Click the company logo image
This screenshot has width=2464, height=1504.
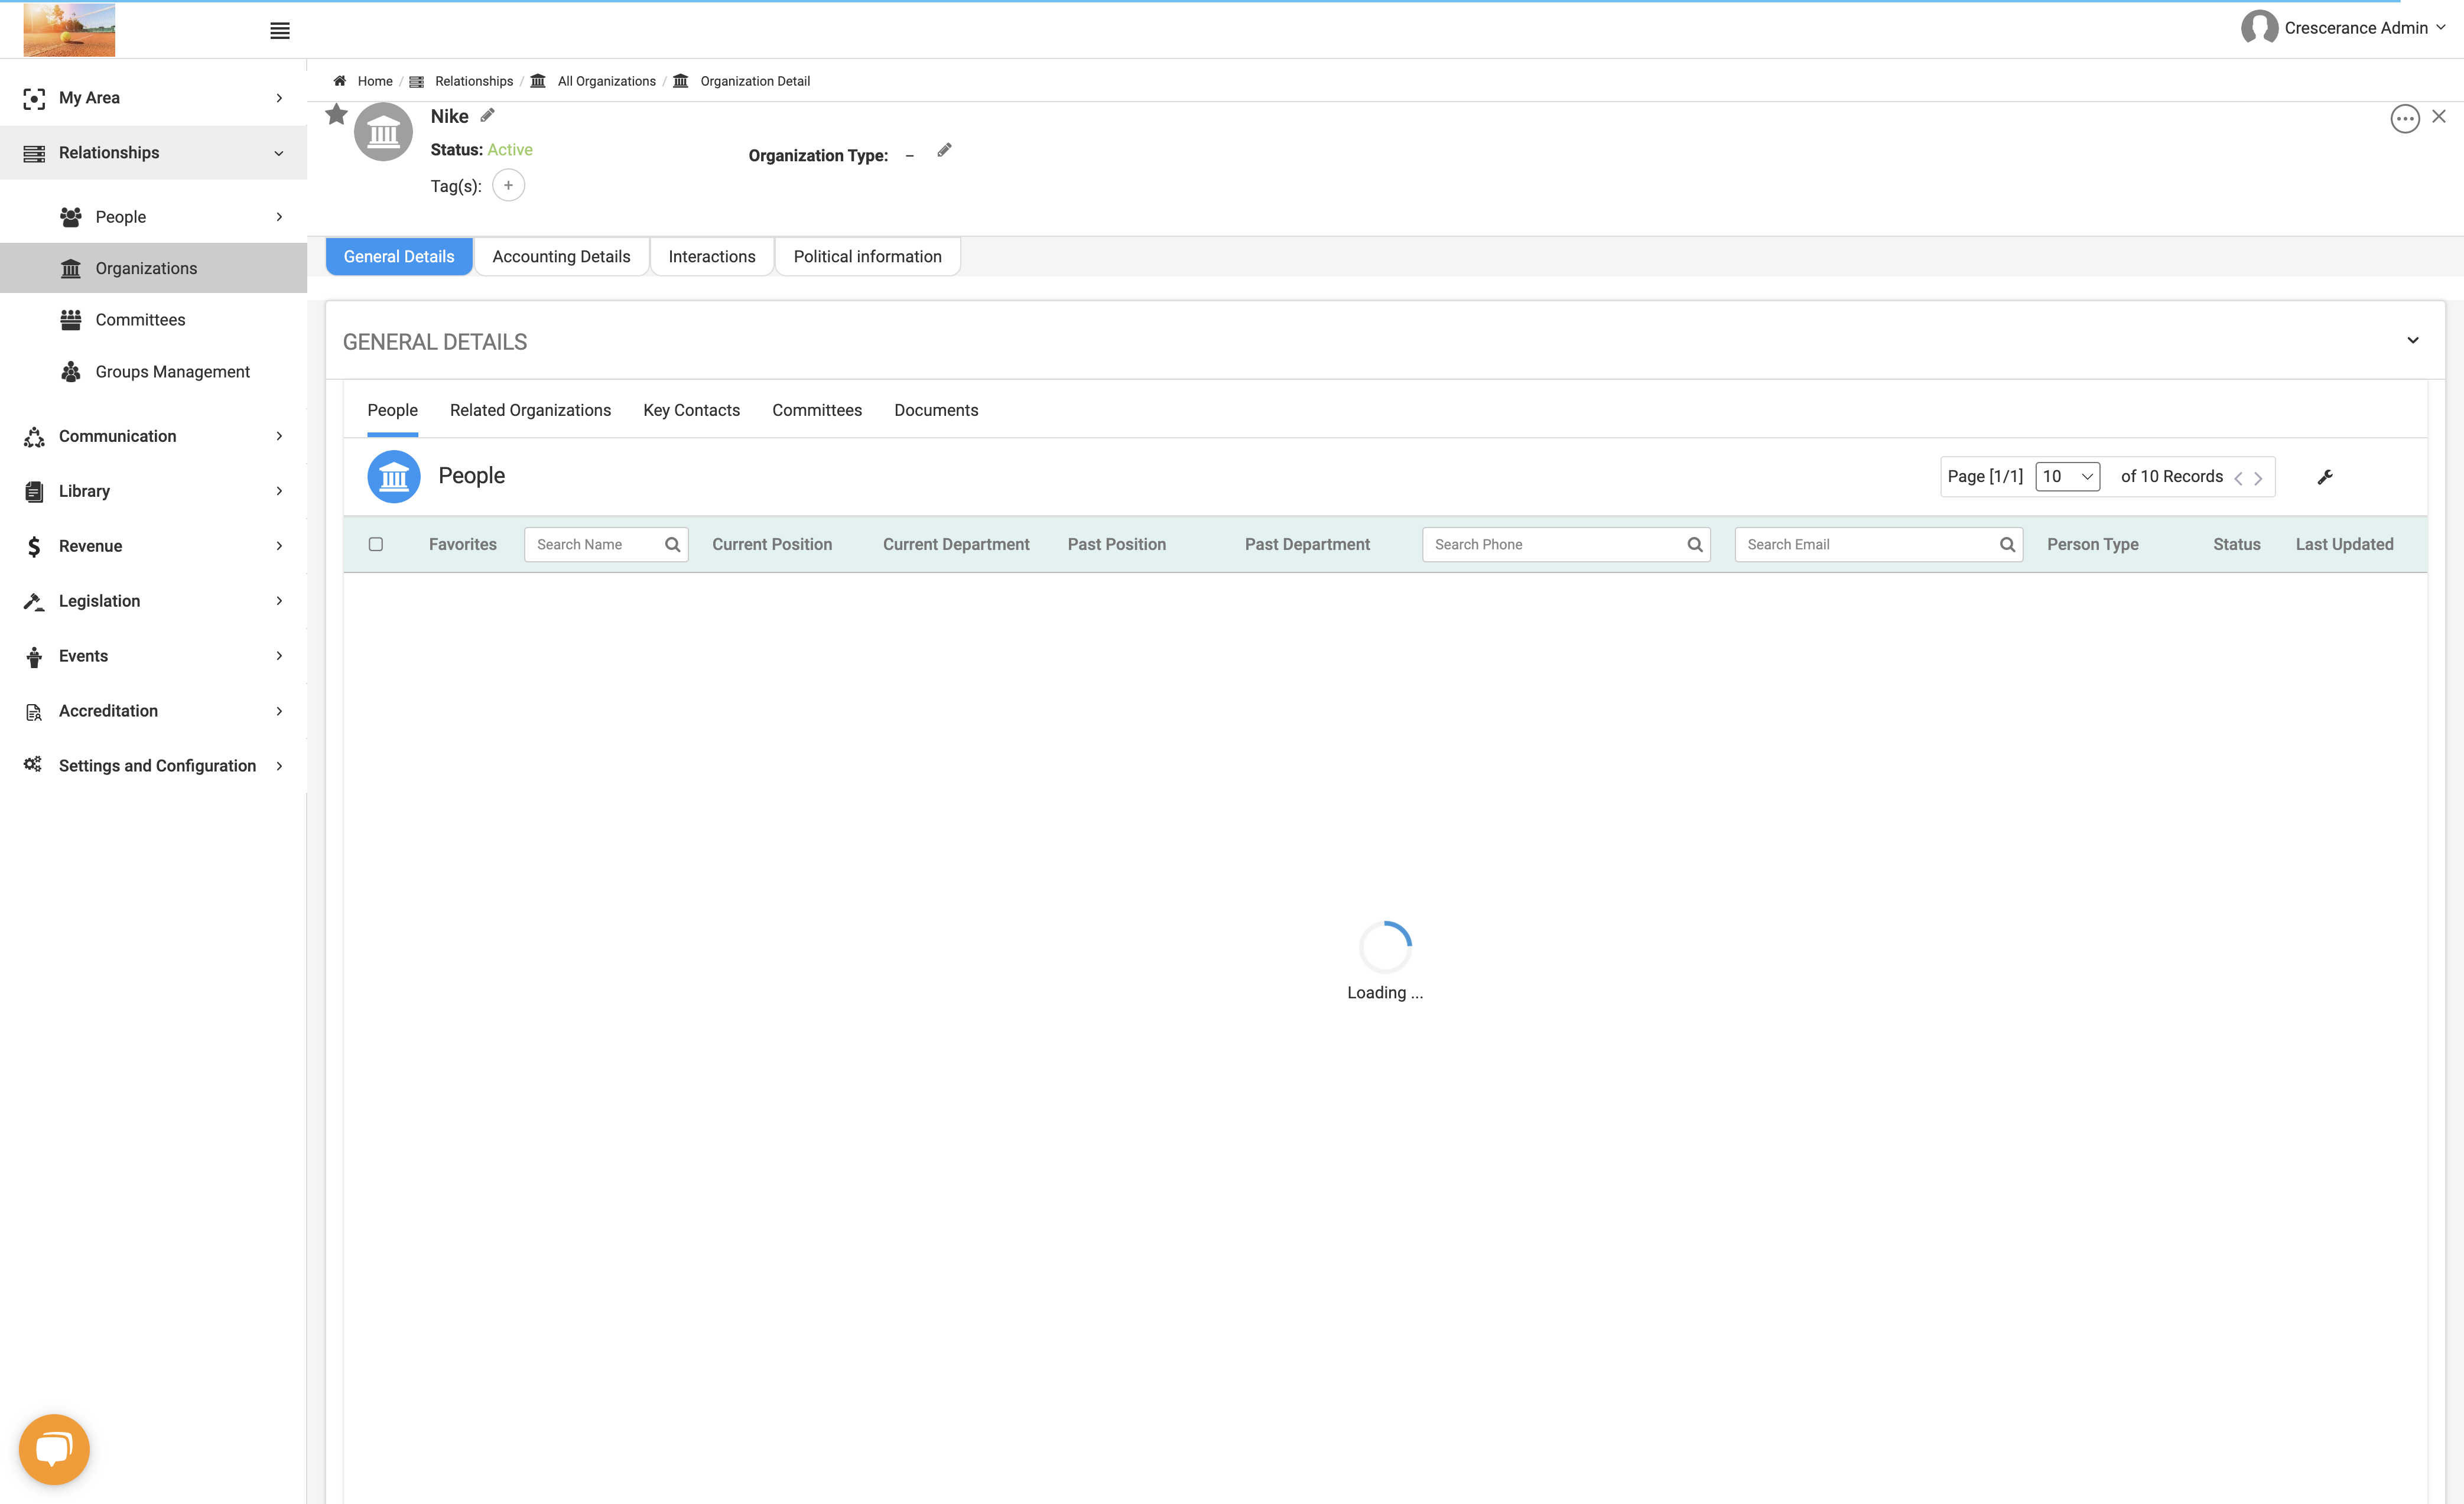point(69,30)
